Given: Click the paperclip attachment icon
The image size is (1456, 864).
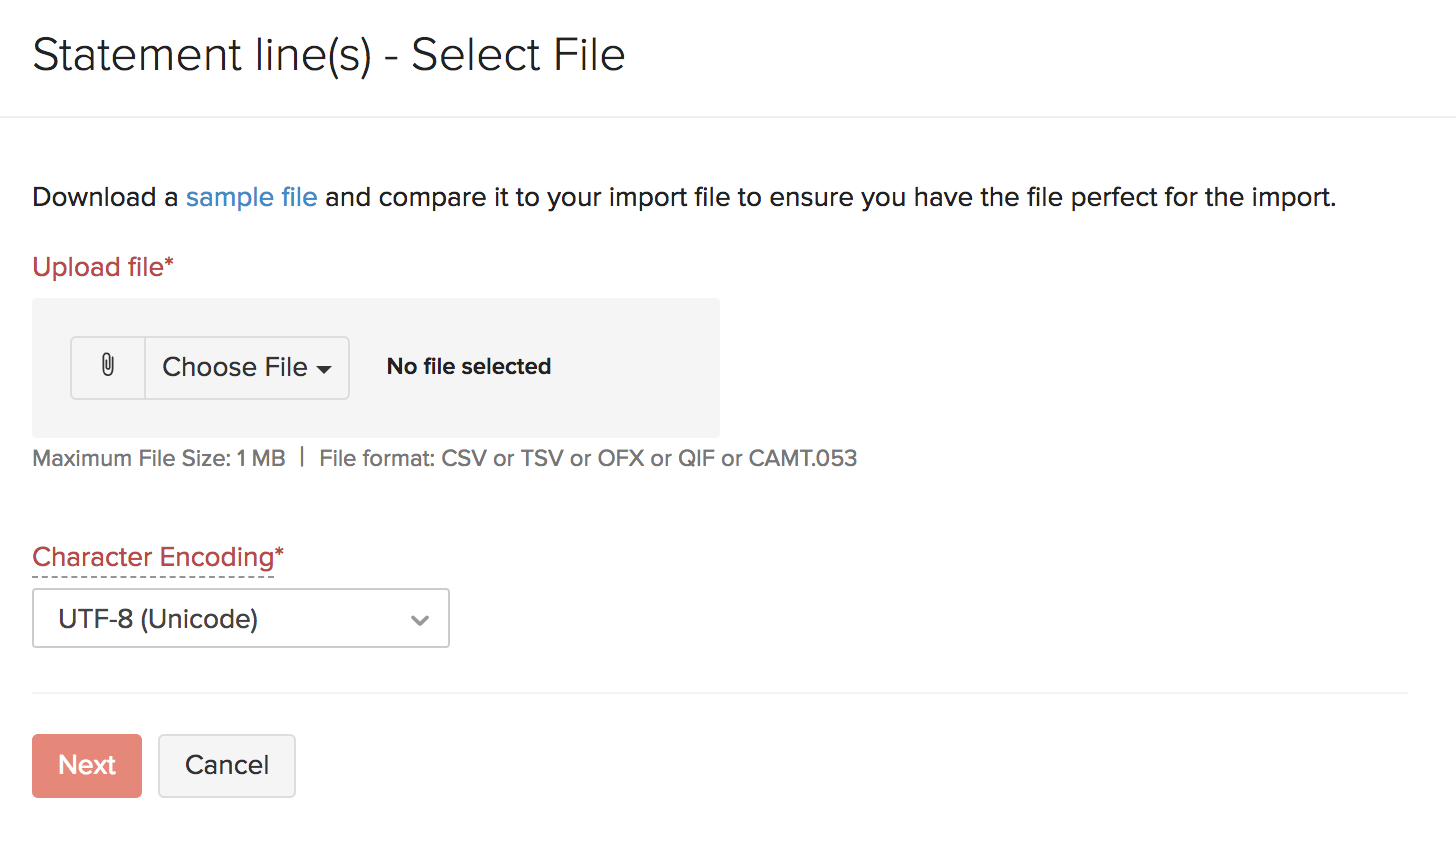Looking at the screenshot, I should (108, 367).
